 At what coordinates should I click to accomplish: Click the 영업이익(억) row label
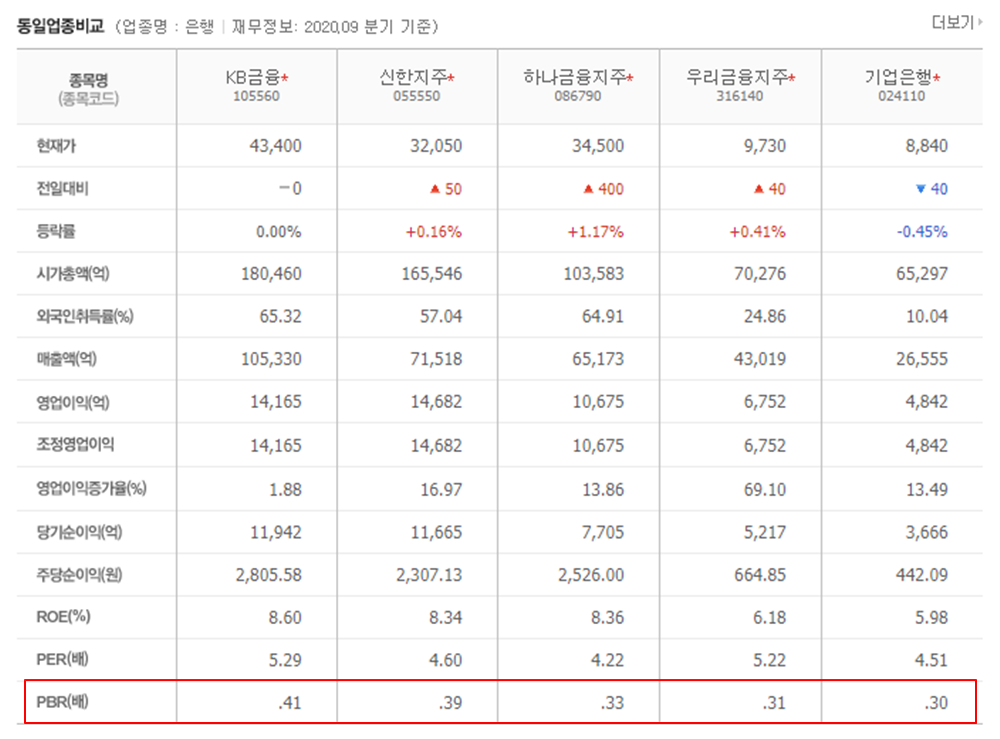pos(73,402)
